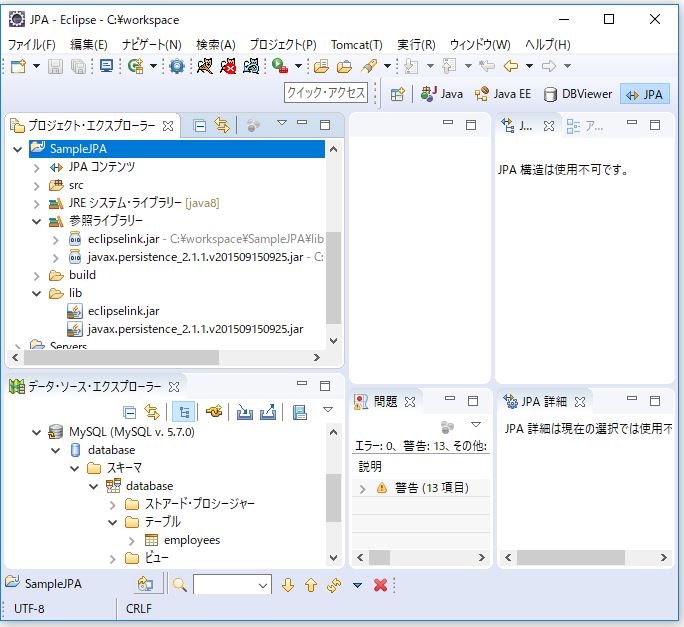
Task: Click Link with Editor in Project Explorer
Action: [x=222, y=125]
